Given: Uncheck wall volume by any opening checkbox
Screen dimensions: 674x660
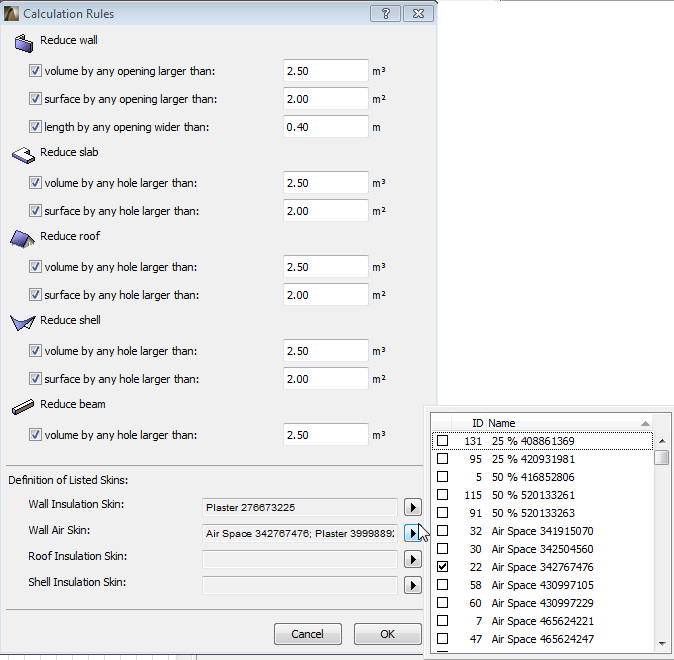Looking at the screenshot, I should click(35, 71).
